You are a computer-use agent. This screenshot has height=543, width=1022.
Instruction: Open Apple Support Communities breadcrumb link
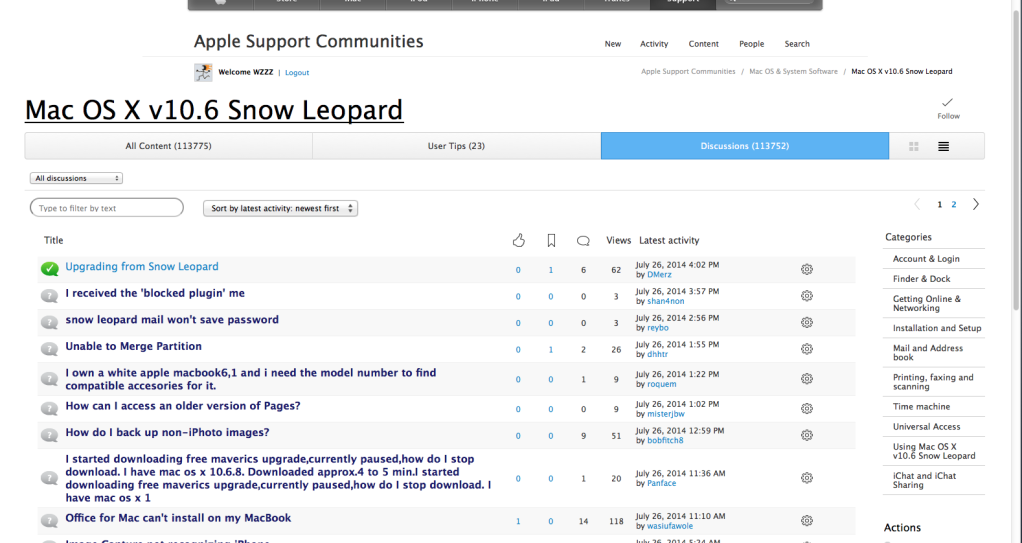coord(688,72)
